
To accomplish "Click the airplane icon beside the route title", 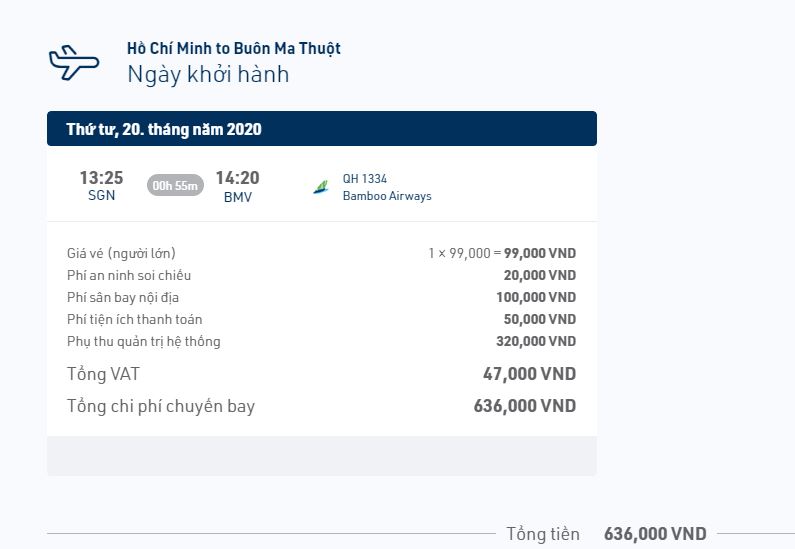I will [x=74, y=62].
